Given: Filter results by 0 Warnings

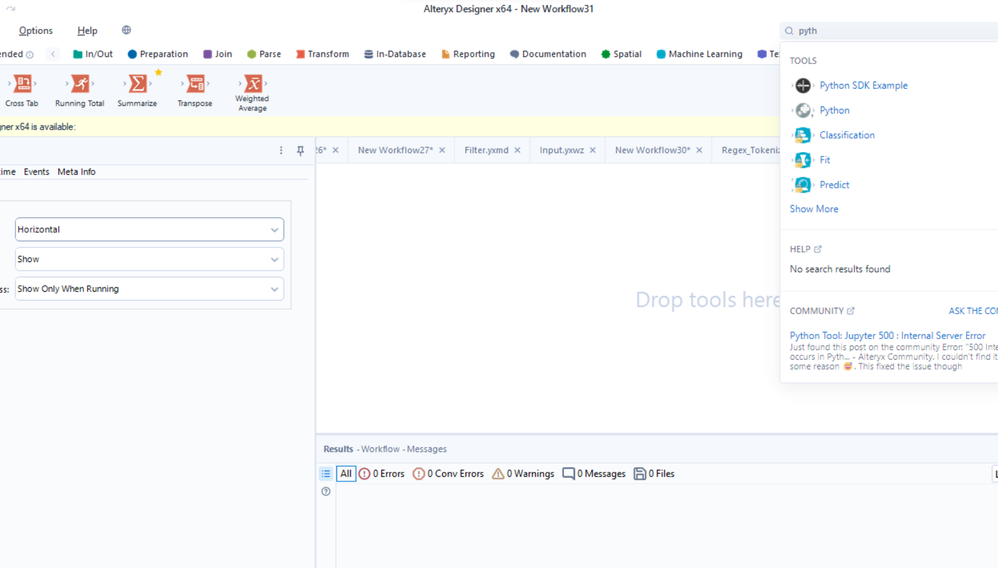Looking at the screenshot, I should [x=523, y=474].
